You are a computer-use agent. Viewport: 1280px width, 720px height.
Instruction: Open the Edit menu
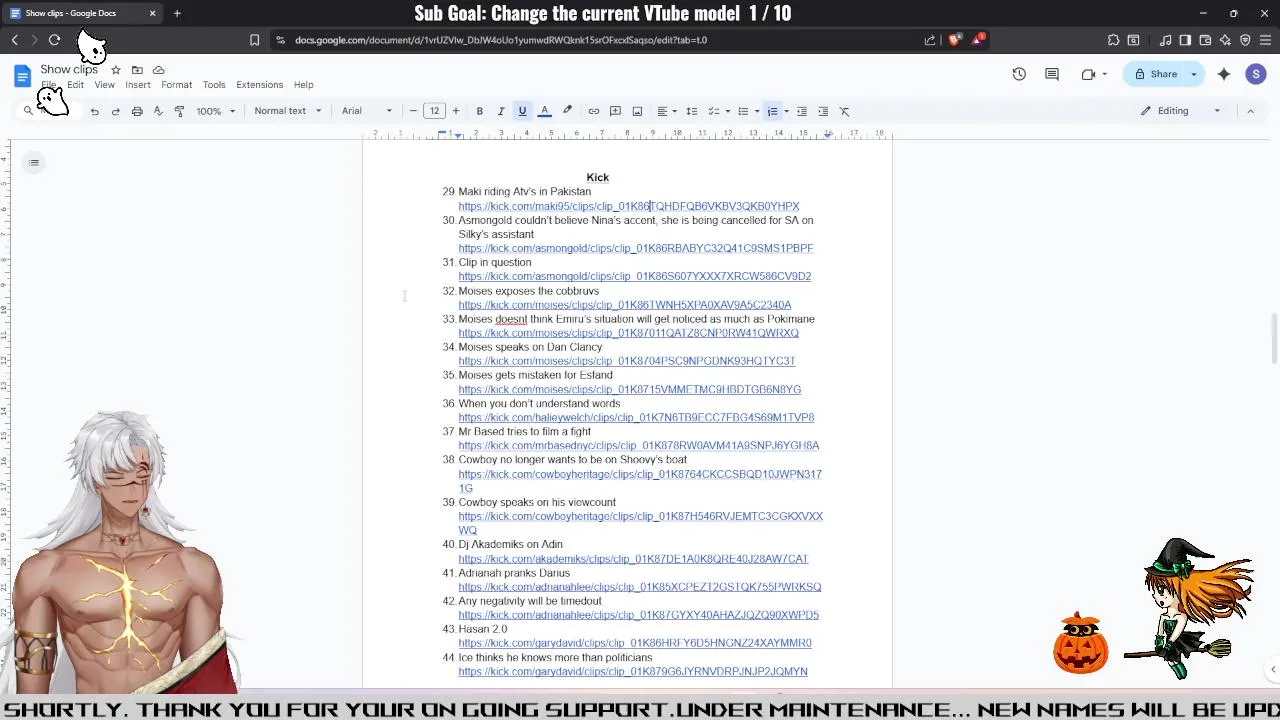pos(75,85)
